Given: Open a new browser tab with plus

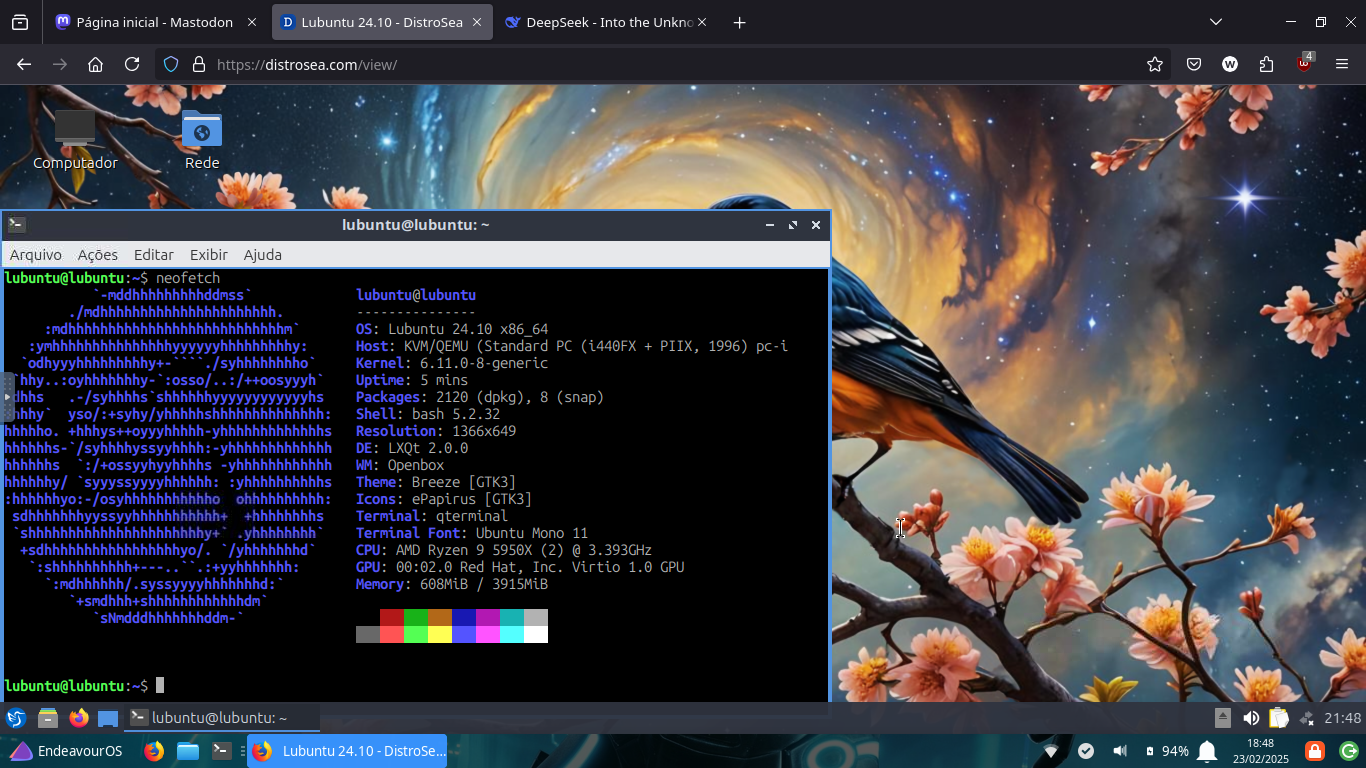Looking at the screenshot, I should (x=739, y=22).
